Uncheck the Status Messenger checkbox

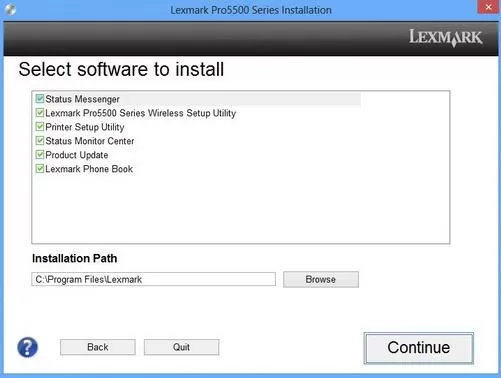[x=40, y=99]
